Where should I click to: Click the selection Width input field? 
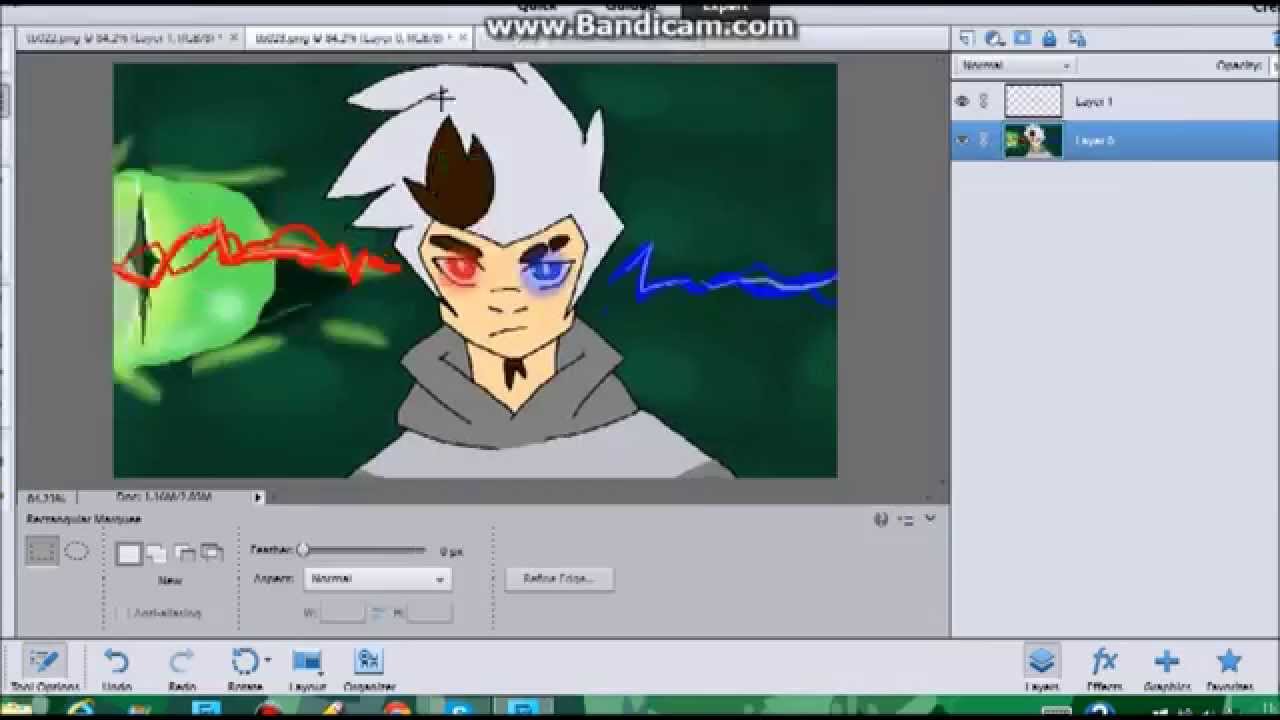pos(342,612)
